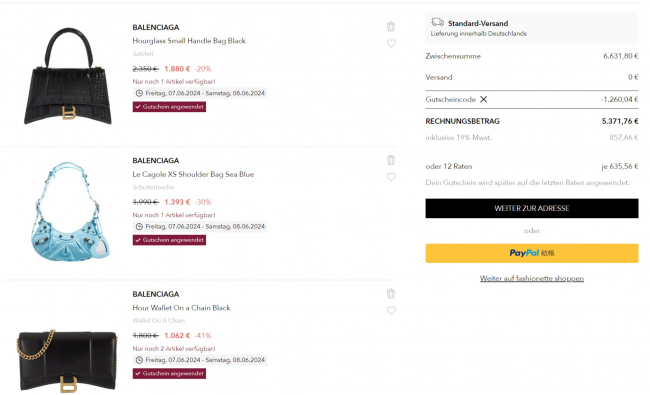Click heart icon for Hour Wallet On a Chain
Screen dimensions: 650x395
click(x=391, y=310)
